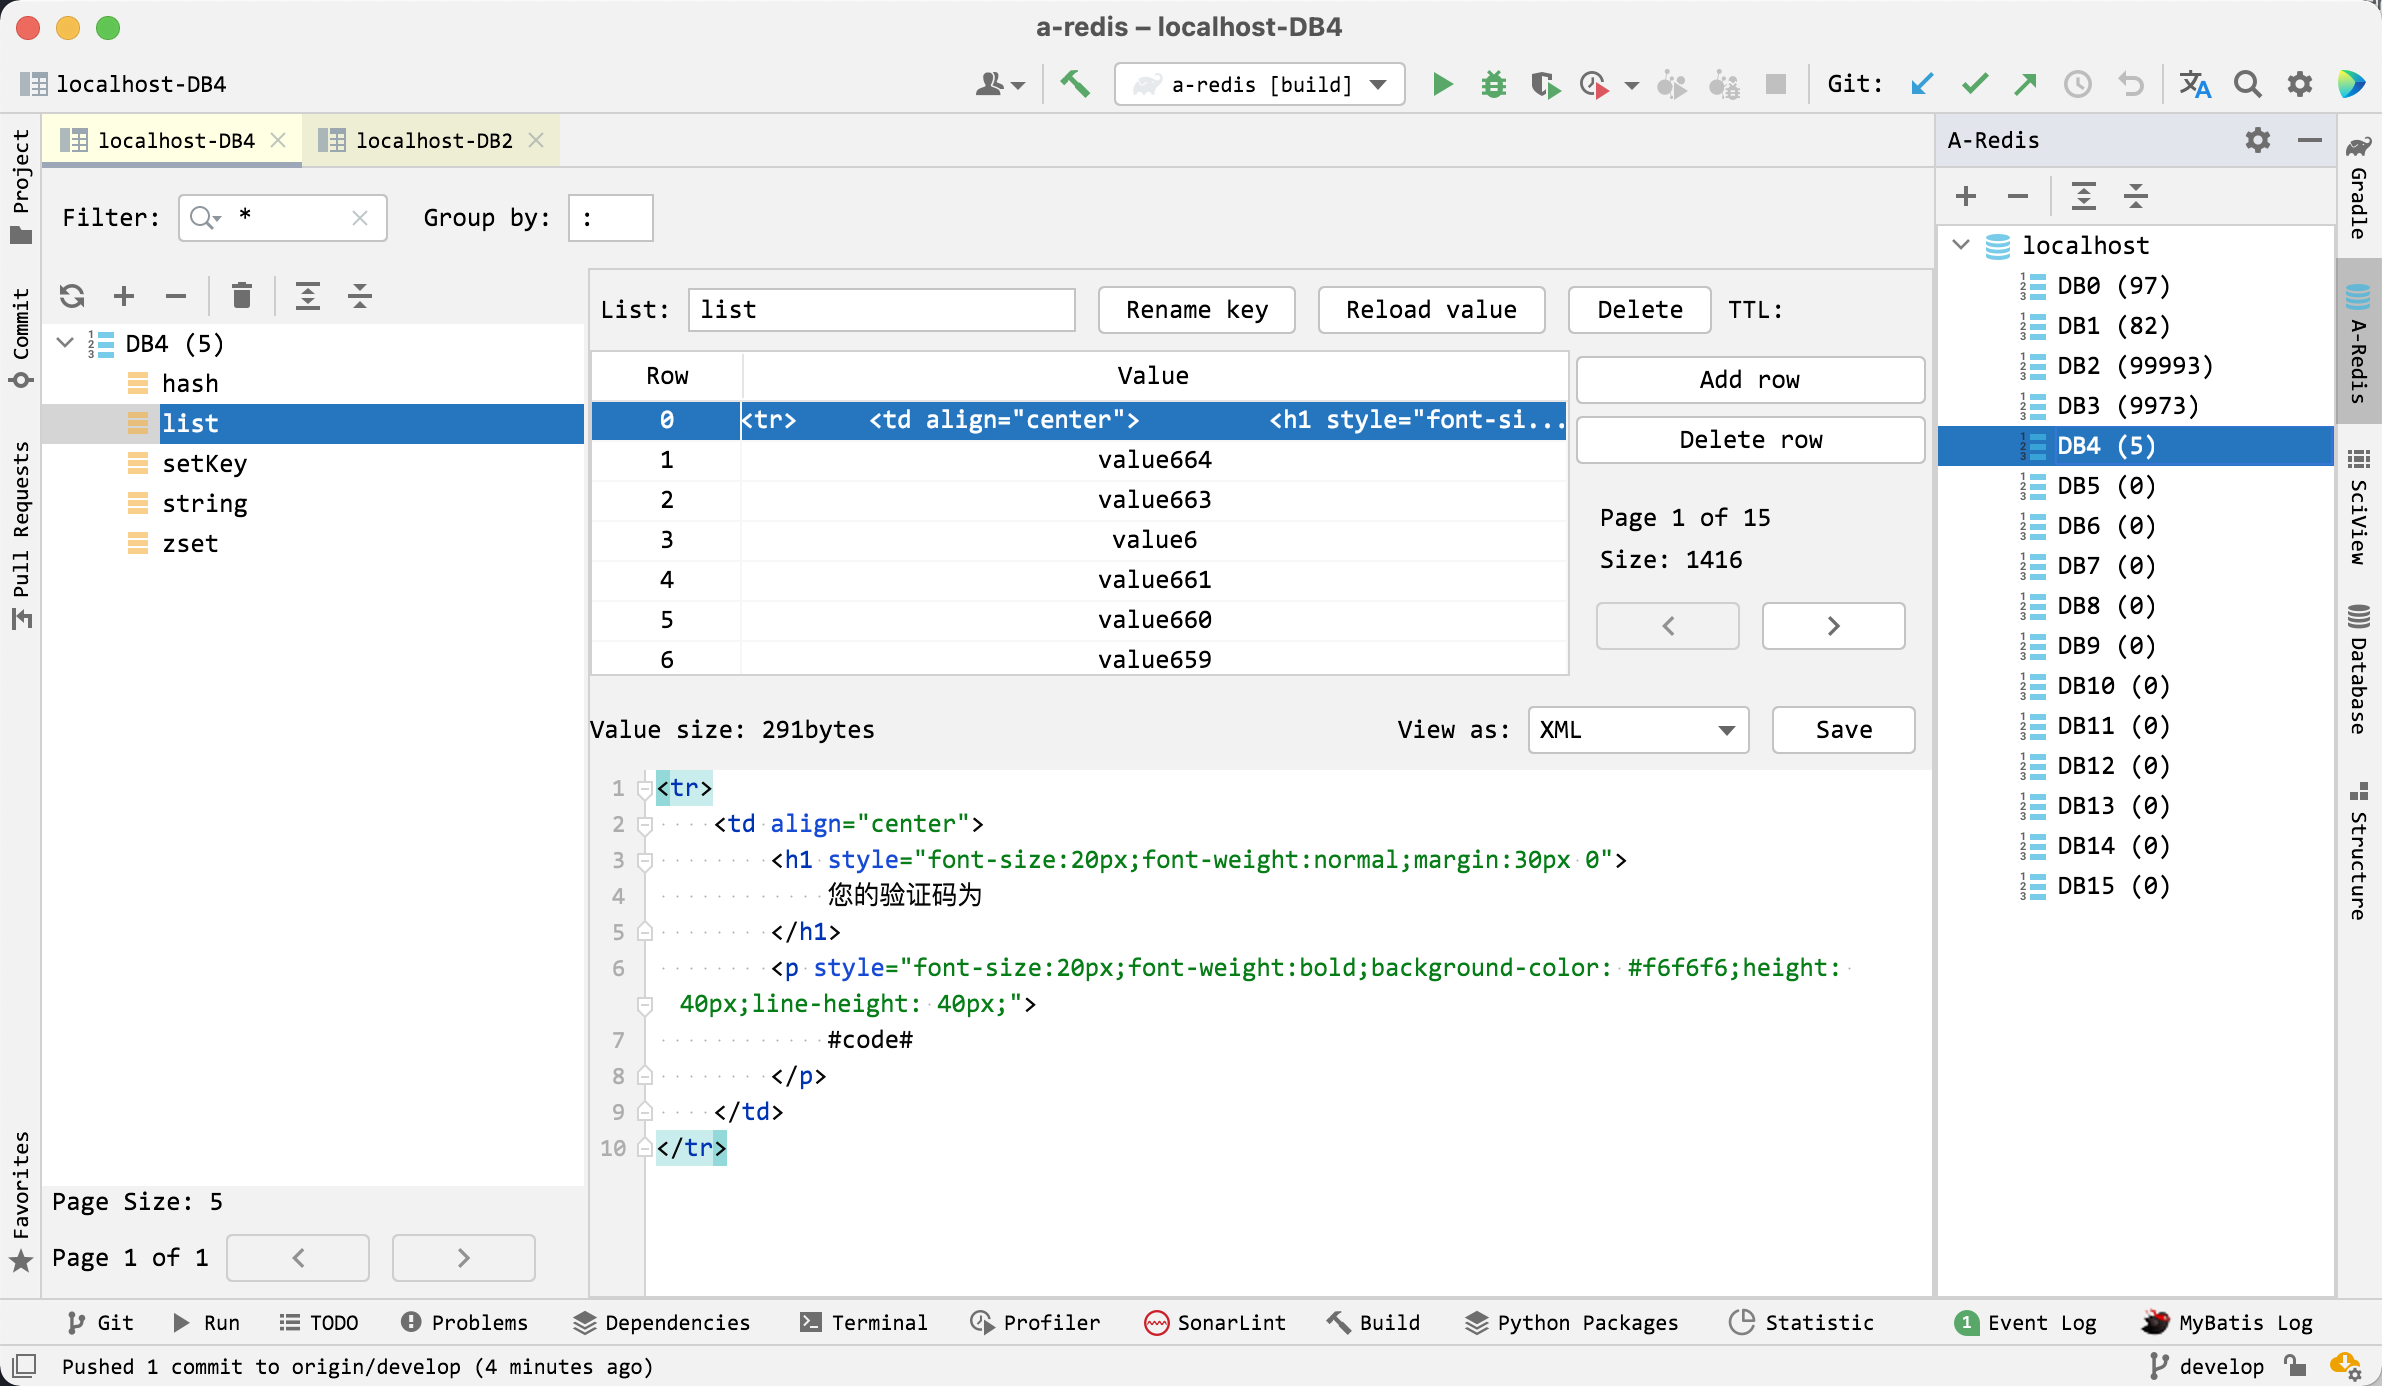Viewport: 2382px width, 1386px height.
Task: Open the a-redis [build] run configuration dropdown
Action: (1259, 85)
